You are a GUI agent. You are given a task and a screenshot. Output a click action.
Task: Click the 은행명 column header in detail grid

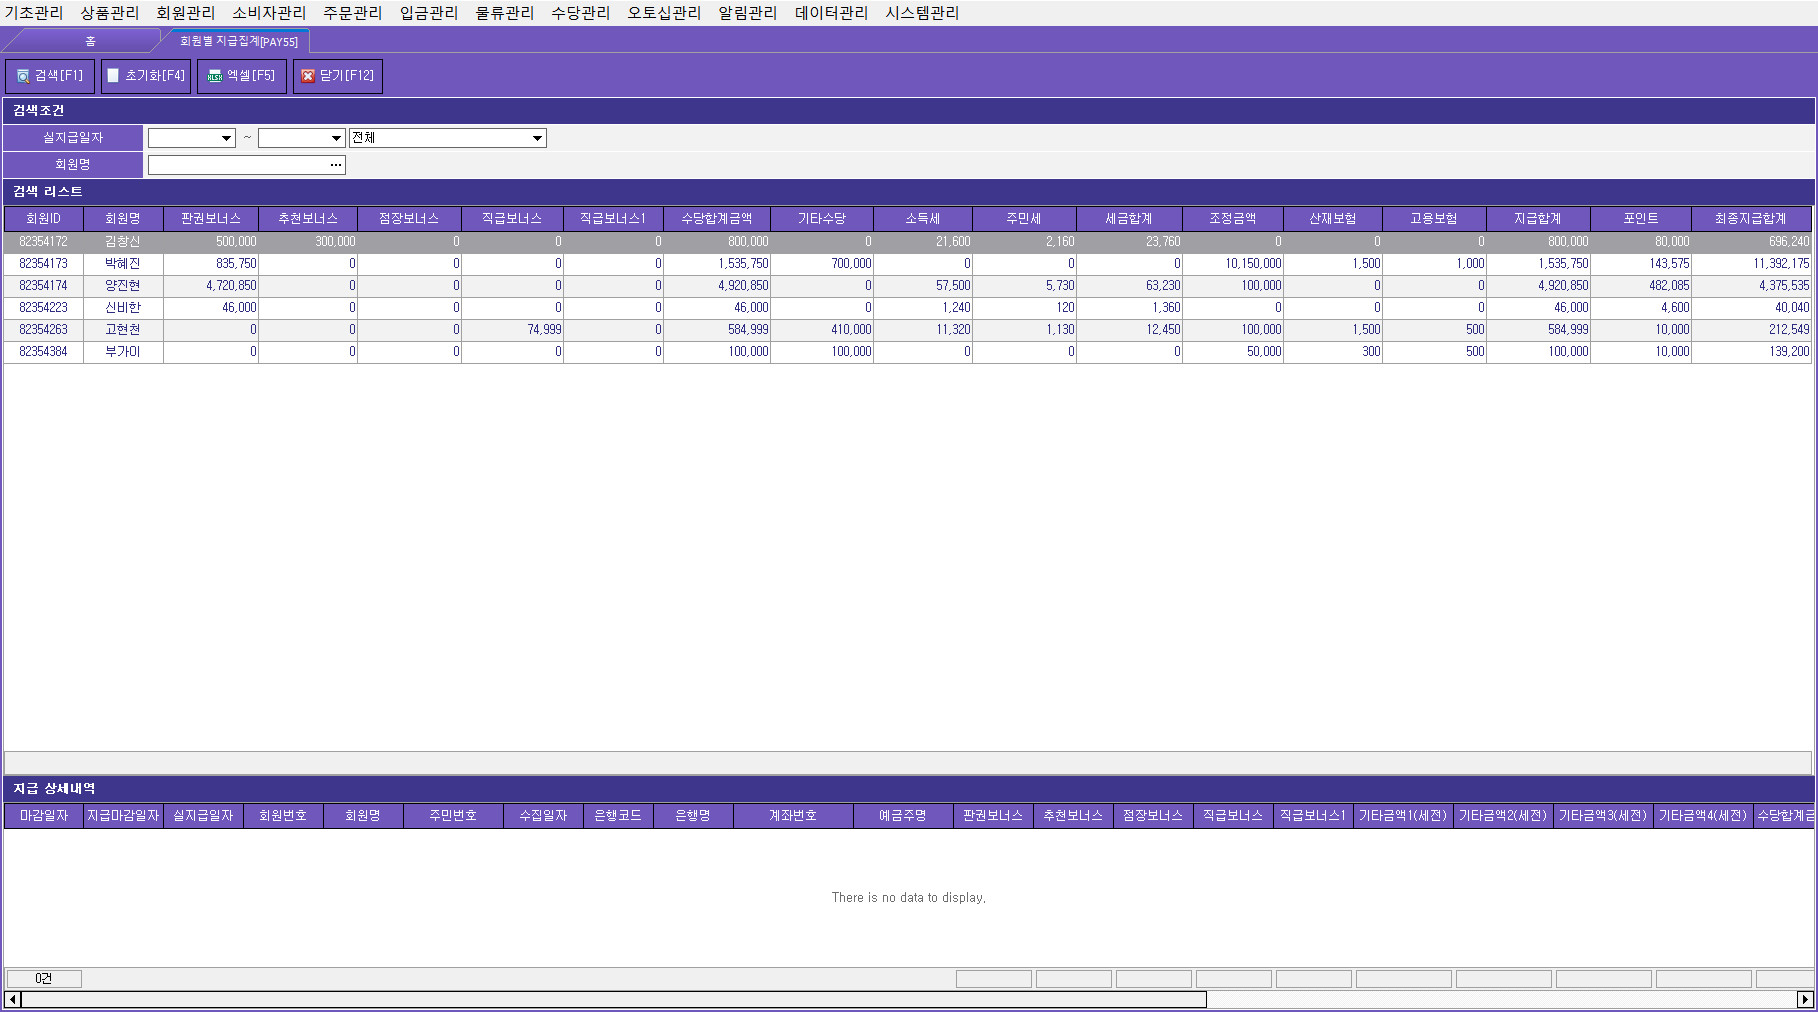click(x=693, y=816)
